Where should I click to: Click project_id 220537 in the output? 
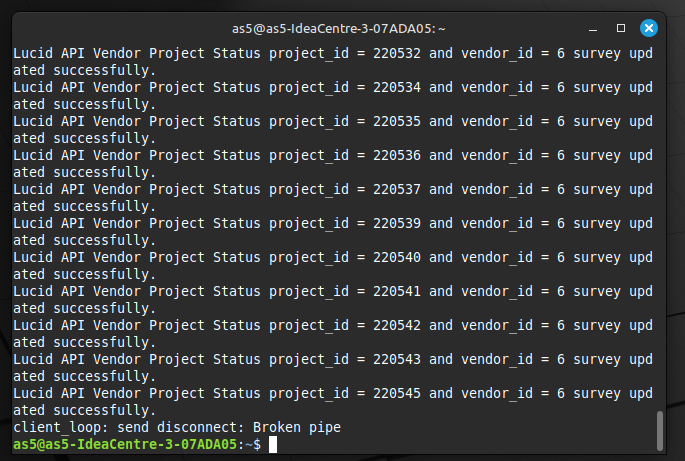coord(397,190)
